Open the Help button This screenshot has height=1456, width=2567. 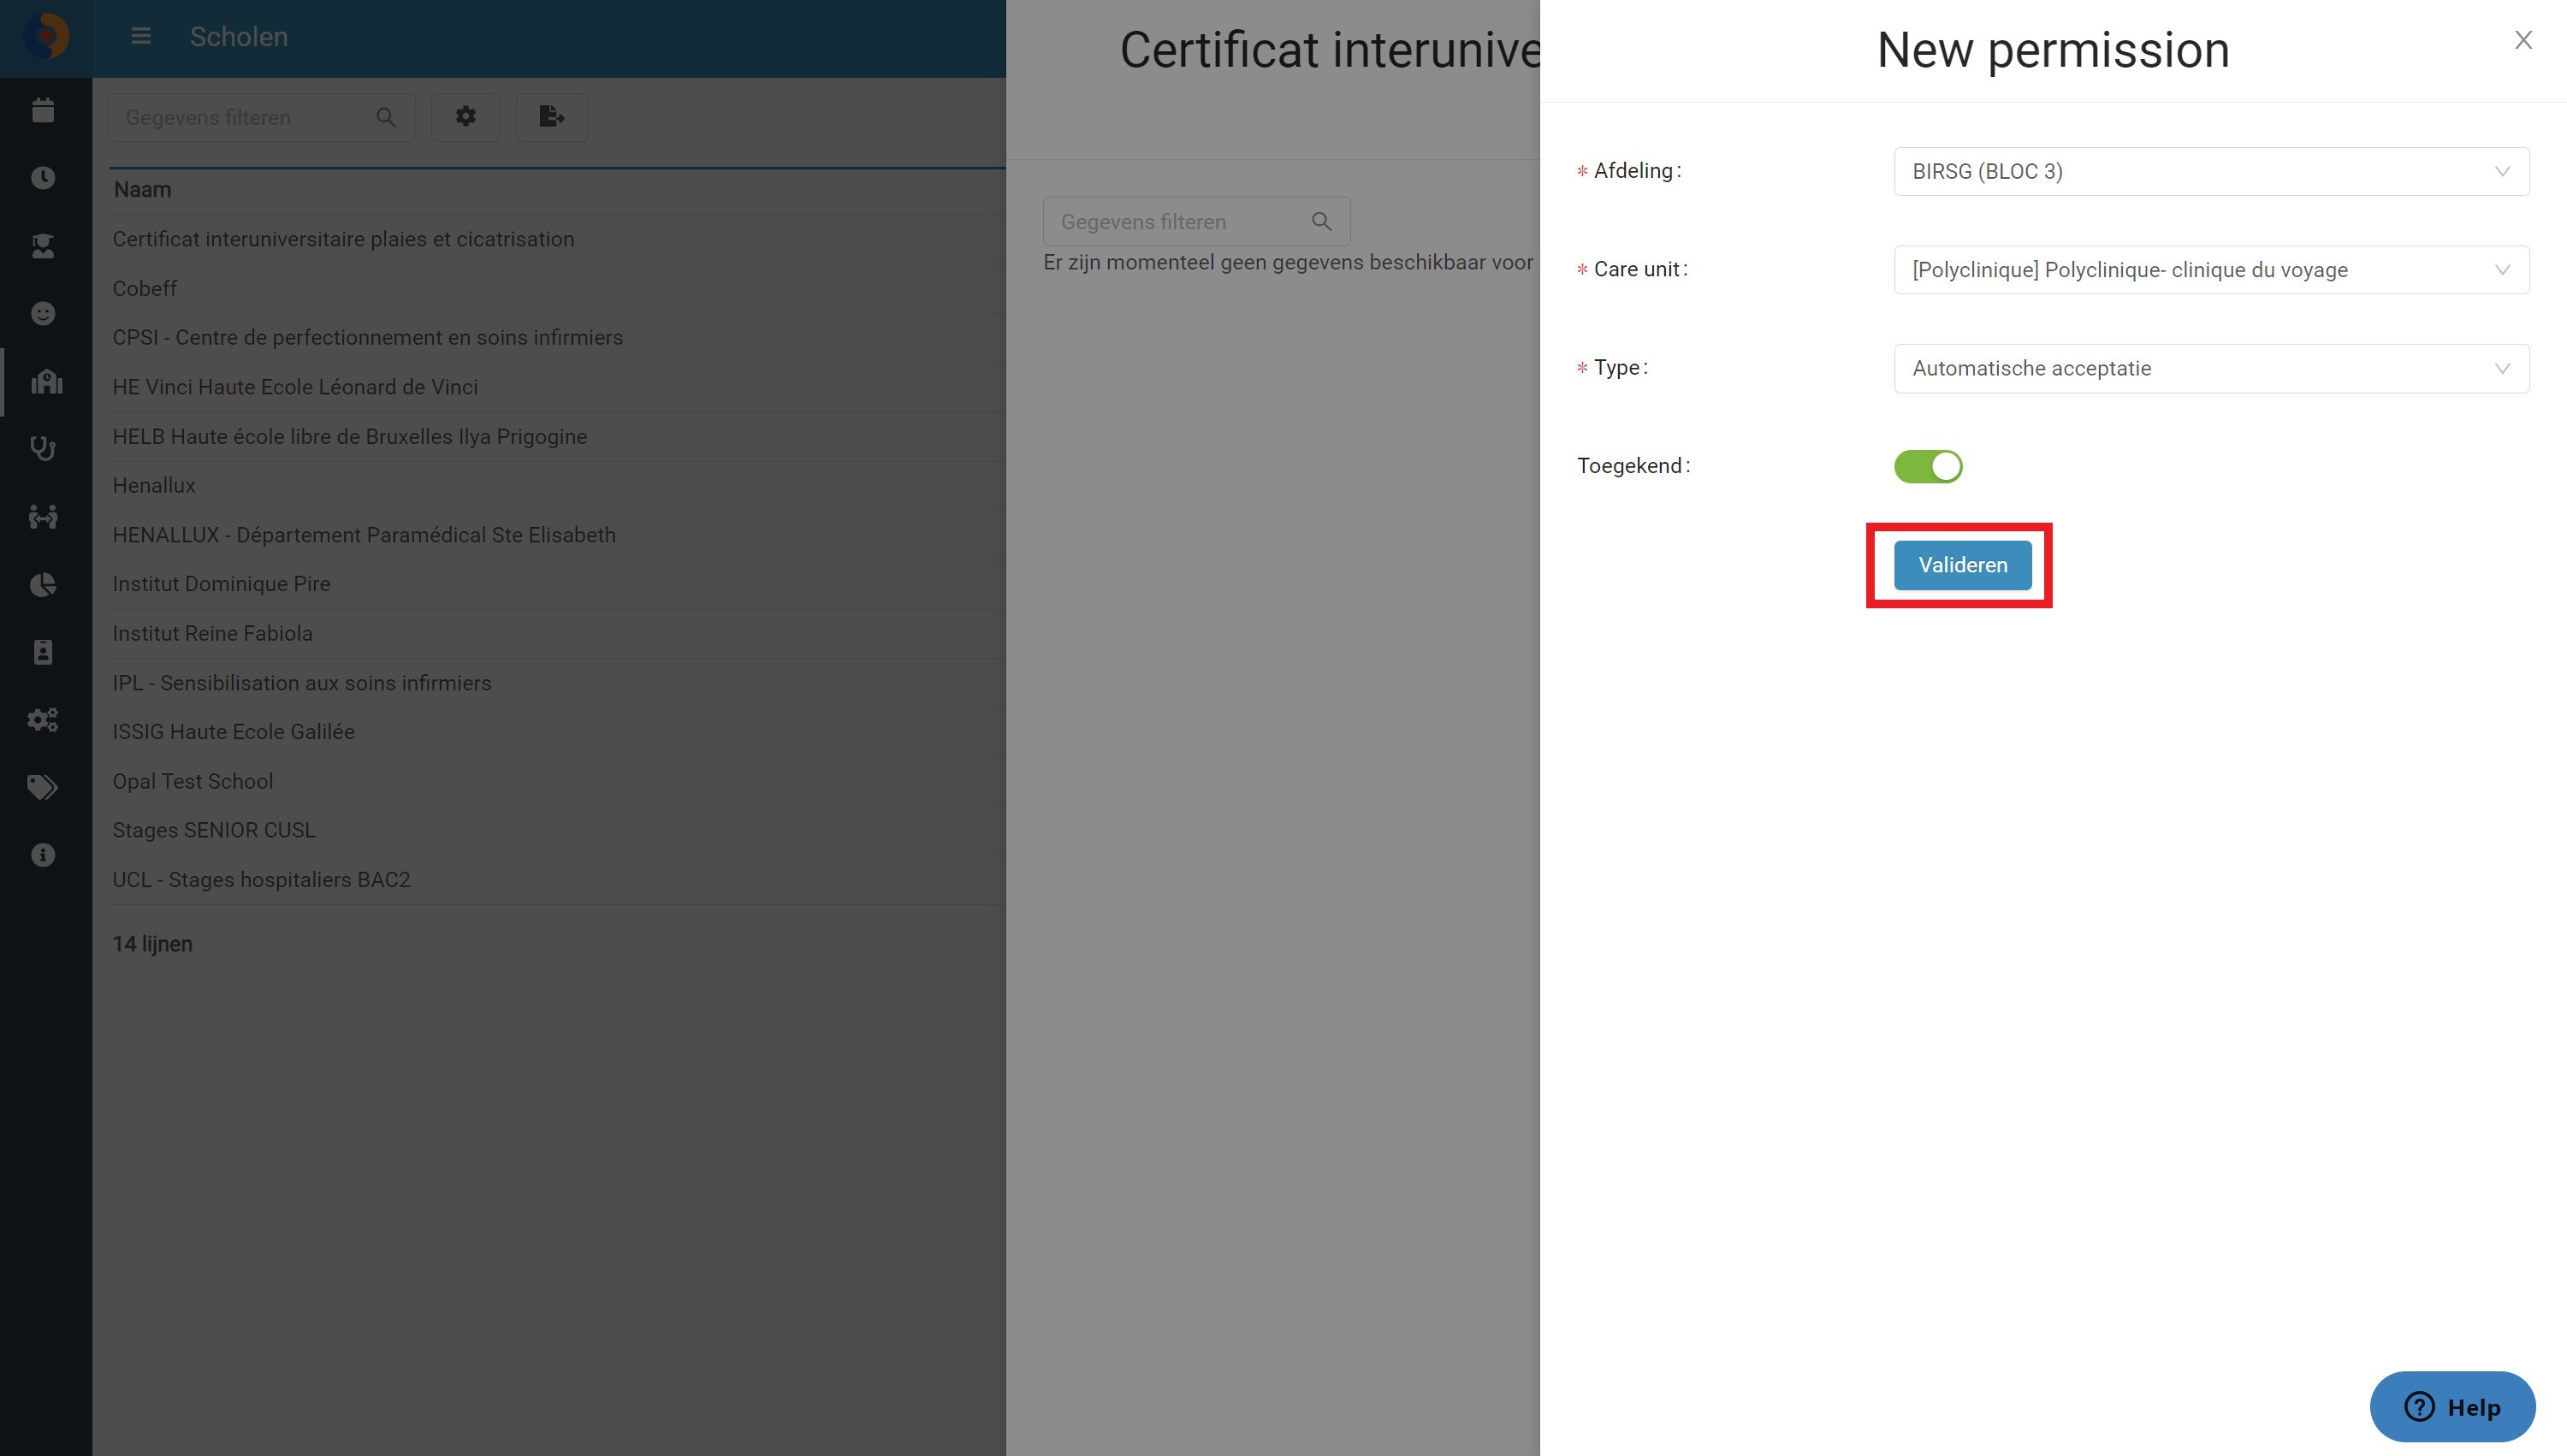click(2452, 1406)
